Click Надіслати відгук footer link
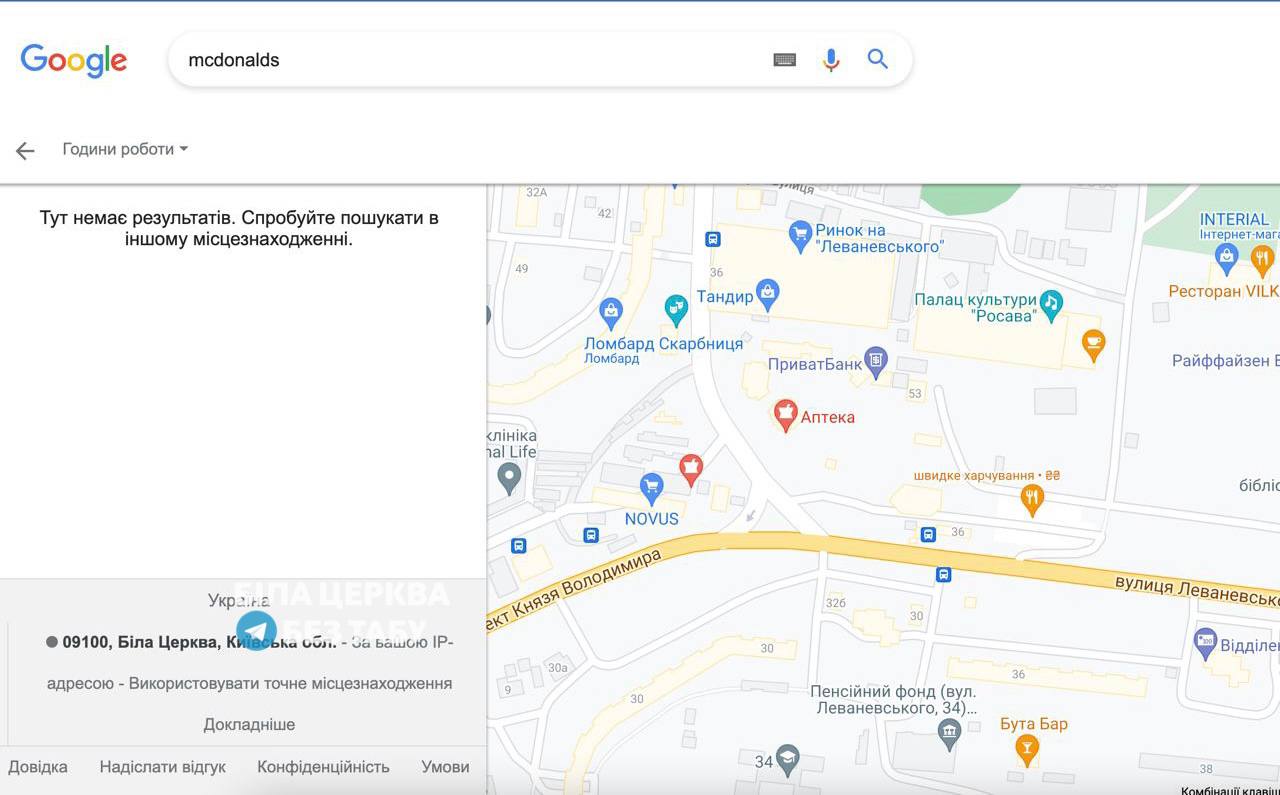This screenshot has width=1280, height=795. [x=163, y=767]
